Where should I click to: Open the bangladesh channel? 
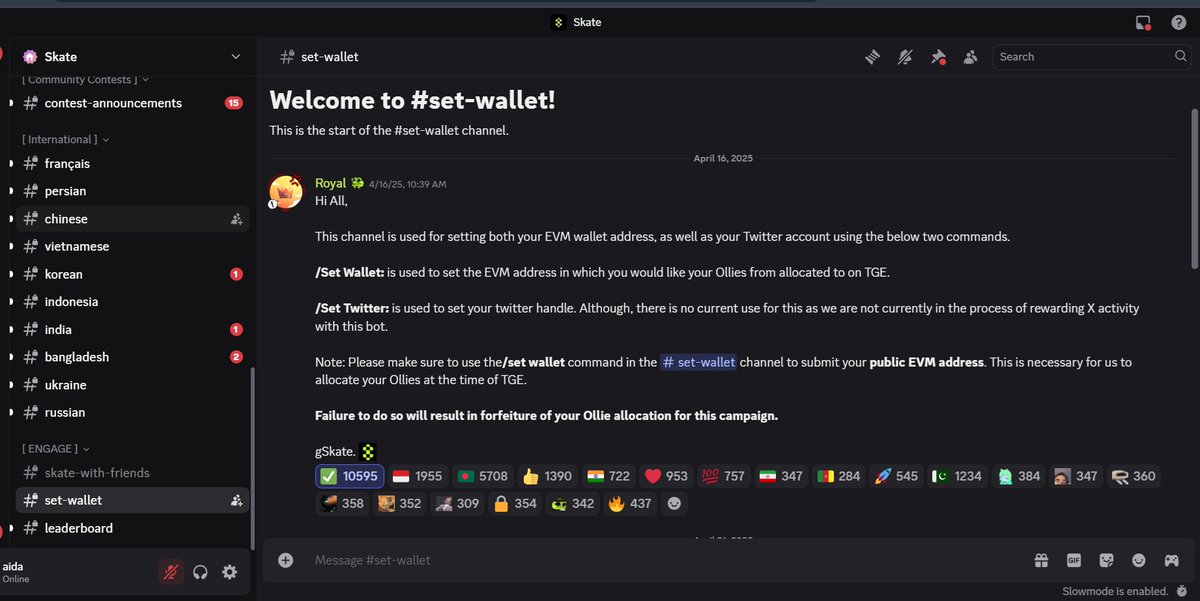[x=132, y=357]
